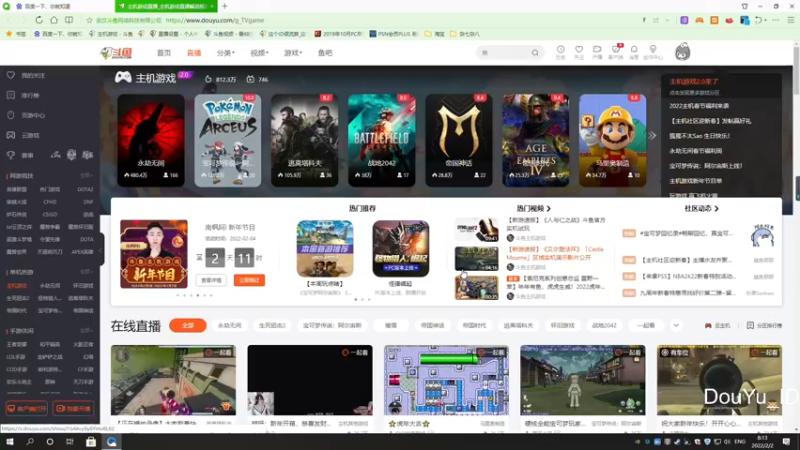Click the browser address bar URL

215,20
